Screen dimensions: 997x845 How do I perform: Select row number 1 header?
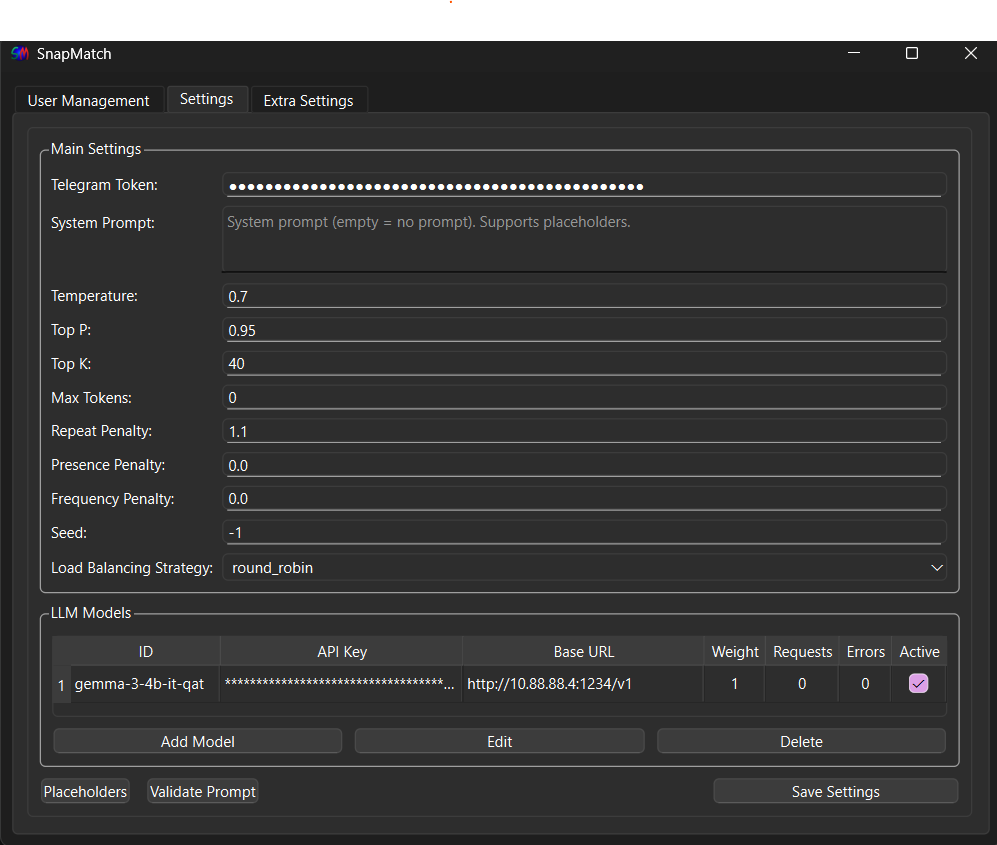[61, 685]
